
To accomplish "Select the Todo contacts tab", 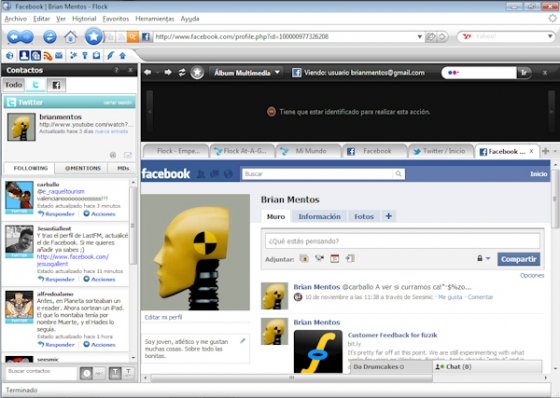I will (14, 85).
